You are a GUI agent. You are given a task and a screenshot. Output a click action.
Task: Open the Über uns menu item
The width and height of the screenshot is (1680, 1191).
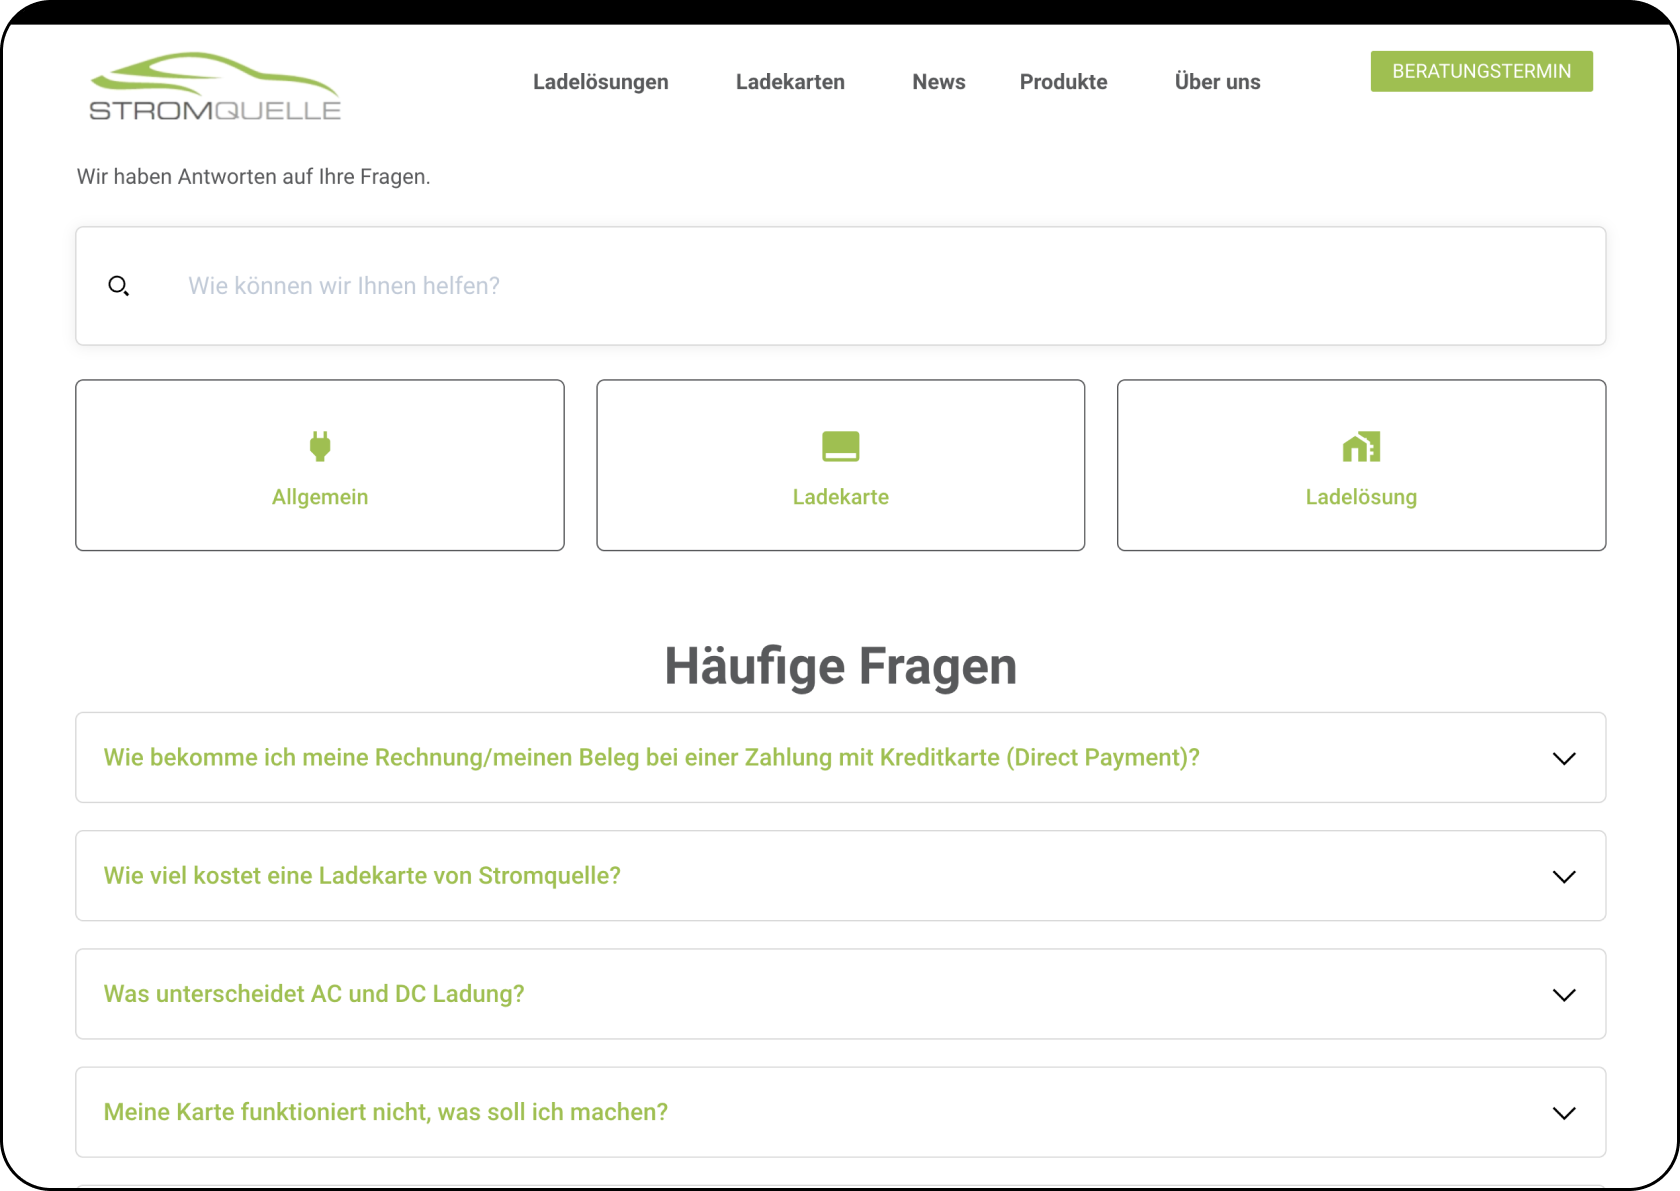[1217, 82]
